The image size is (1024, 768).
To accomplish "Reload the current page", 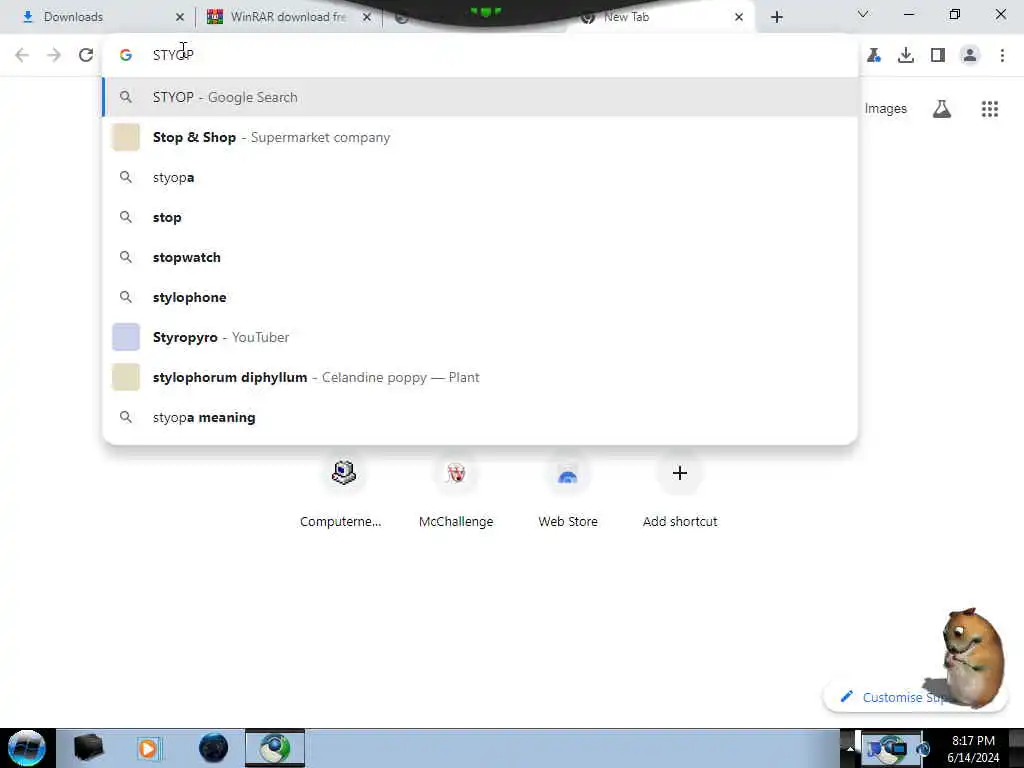I will (x=86, y=55).
